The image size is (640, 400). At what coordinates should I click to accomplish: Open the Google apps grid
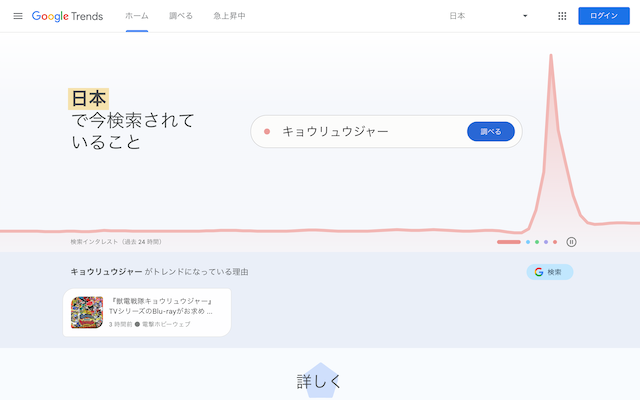click(562, 16)
